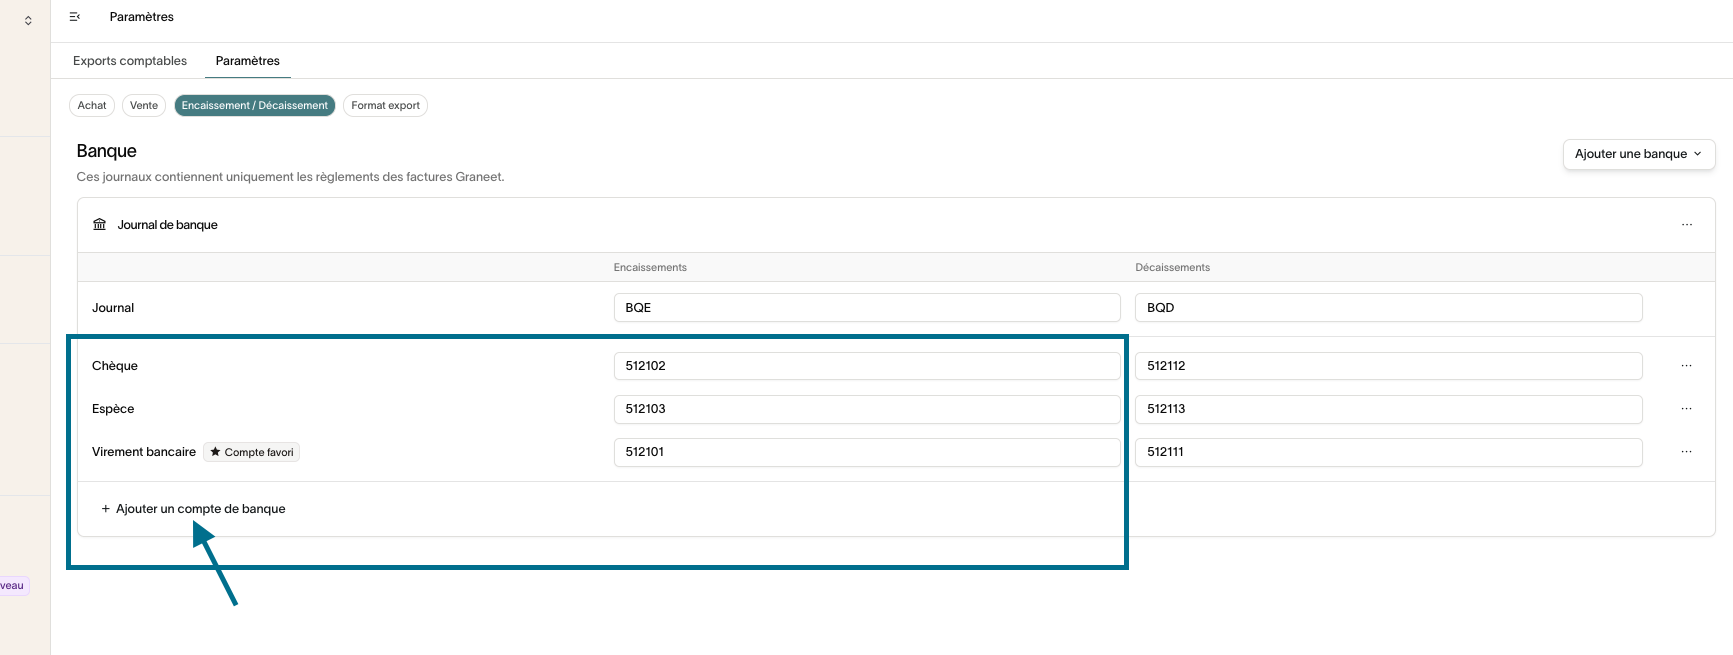Click the Compte favori star badge
Image resolution: width=1733 pixels, height=655 pixels.
[252, 452]
